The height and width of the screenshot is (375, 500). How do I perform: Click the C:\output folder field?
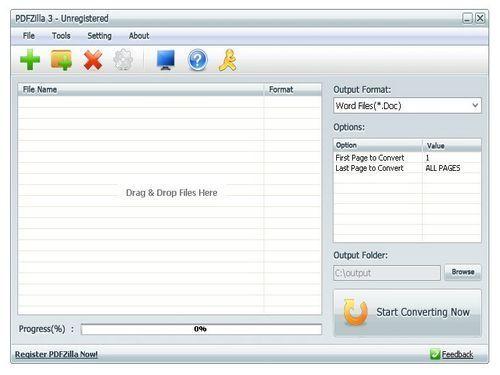click(x=387, y=273)
